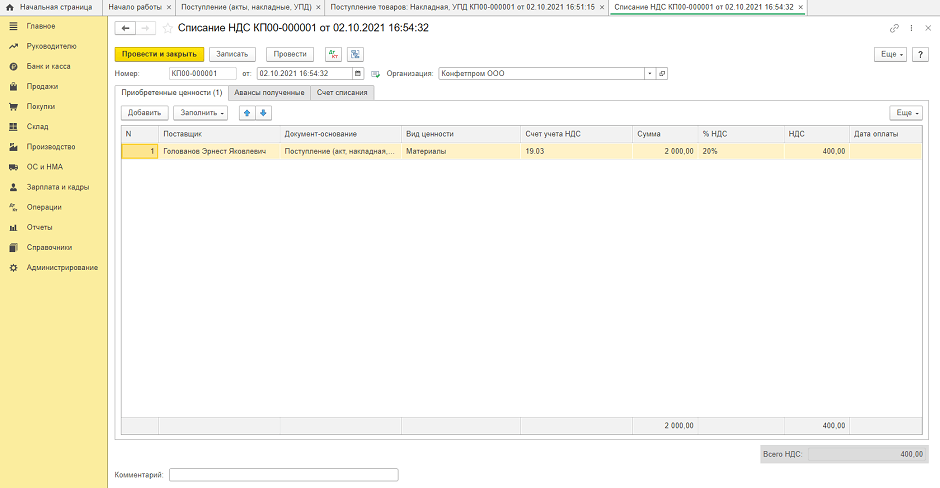Show Дт/Кт postings icon
940x488 pixels.
(334, 54)
